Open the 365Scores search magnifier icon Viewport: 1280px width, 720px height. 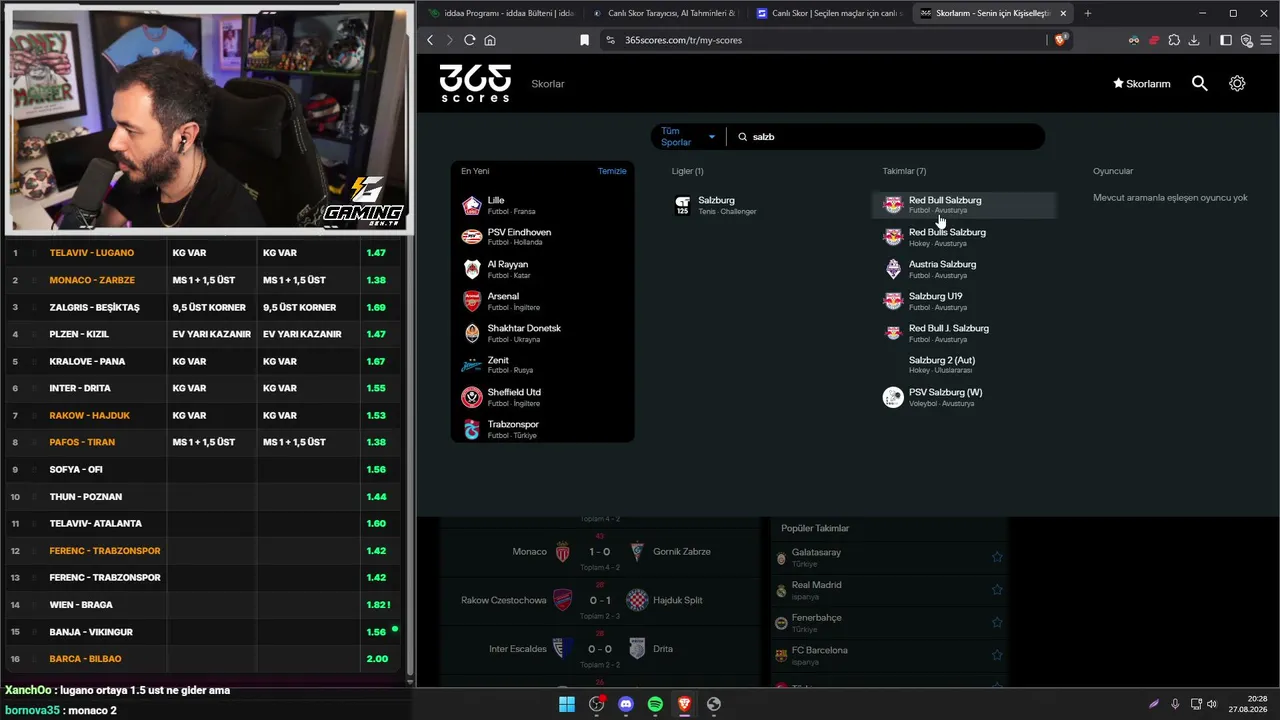(x=1200, y=84)
